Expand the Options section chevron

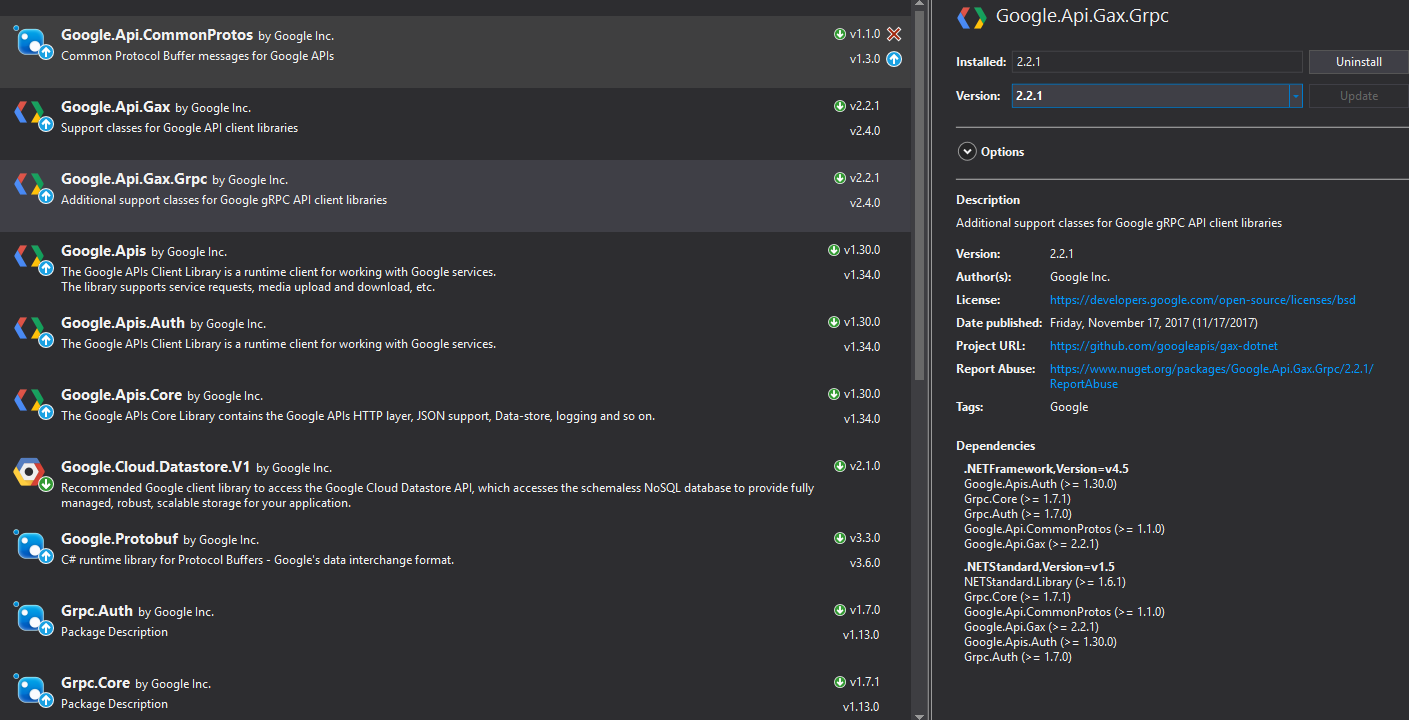(x=967, y=152)
